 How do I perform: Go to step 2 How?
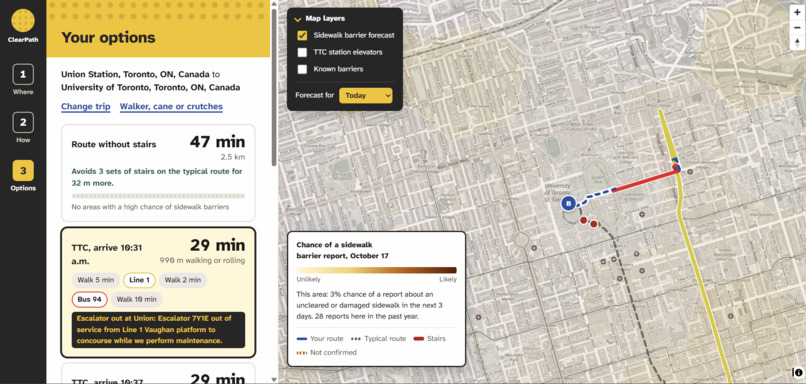tap(23, 128)
